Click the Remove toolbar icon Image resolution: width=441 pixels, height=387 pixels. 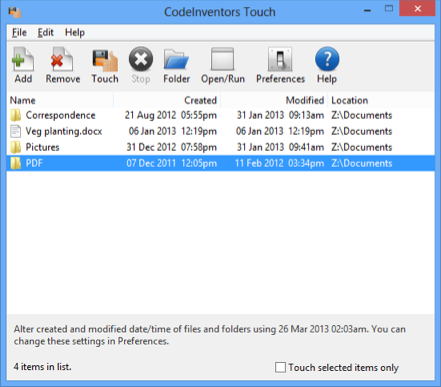click(x=62, y=59)
